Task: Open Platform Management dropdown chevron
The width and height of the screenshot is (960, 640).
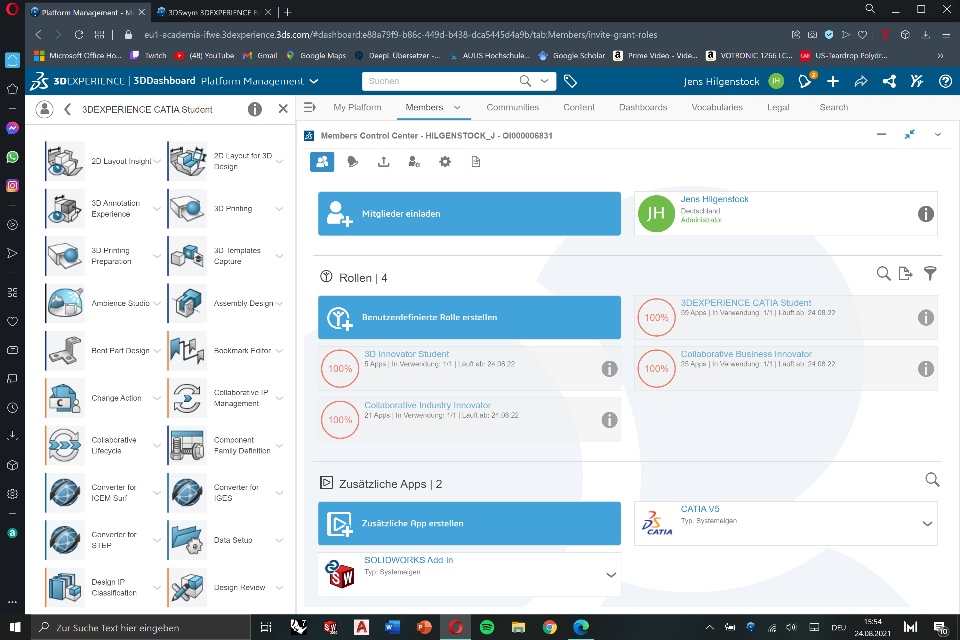Action: 314,81
